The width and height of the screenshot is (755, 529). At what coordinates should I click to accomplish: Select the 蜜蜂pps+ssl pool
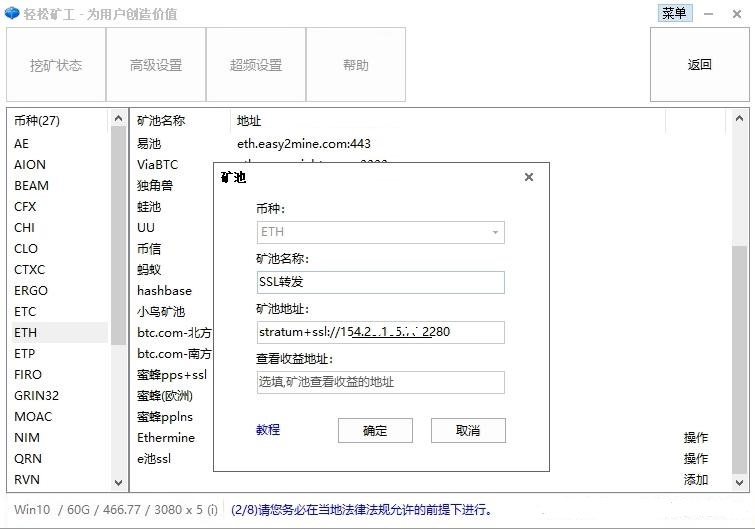click(x=172, y=374)
